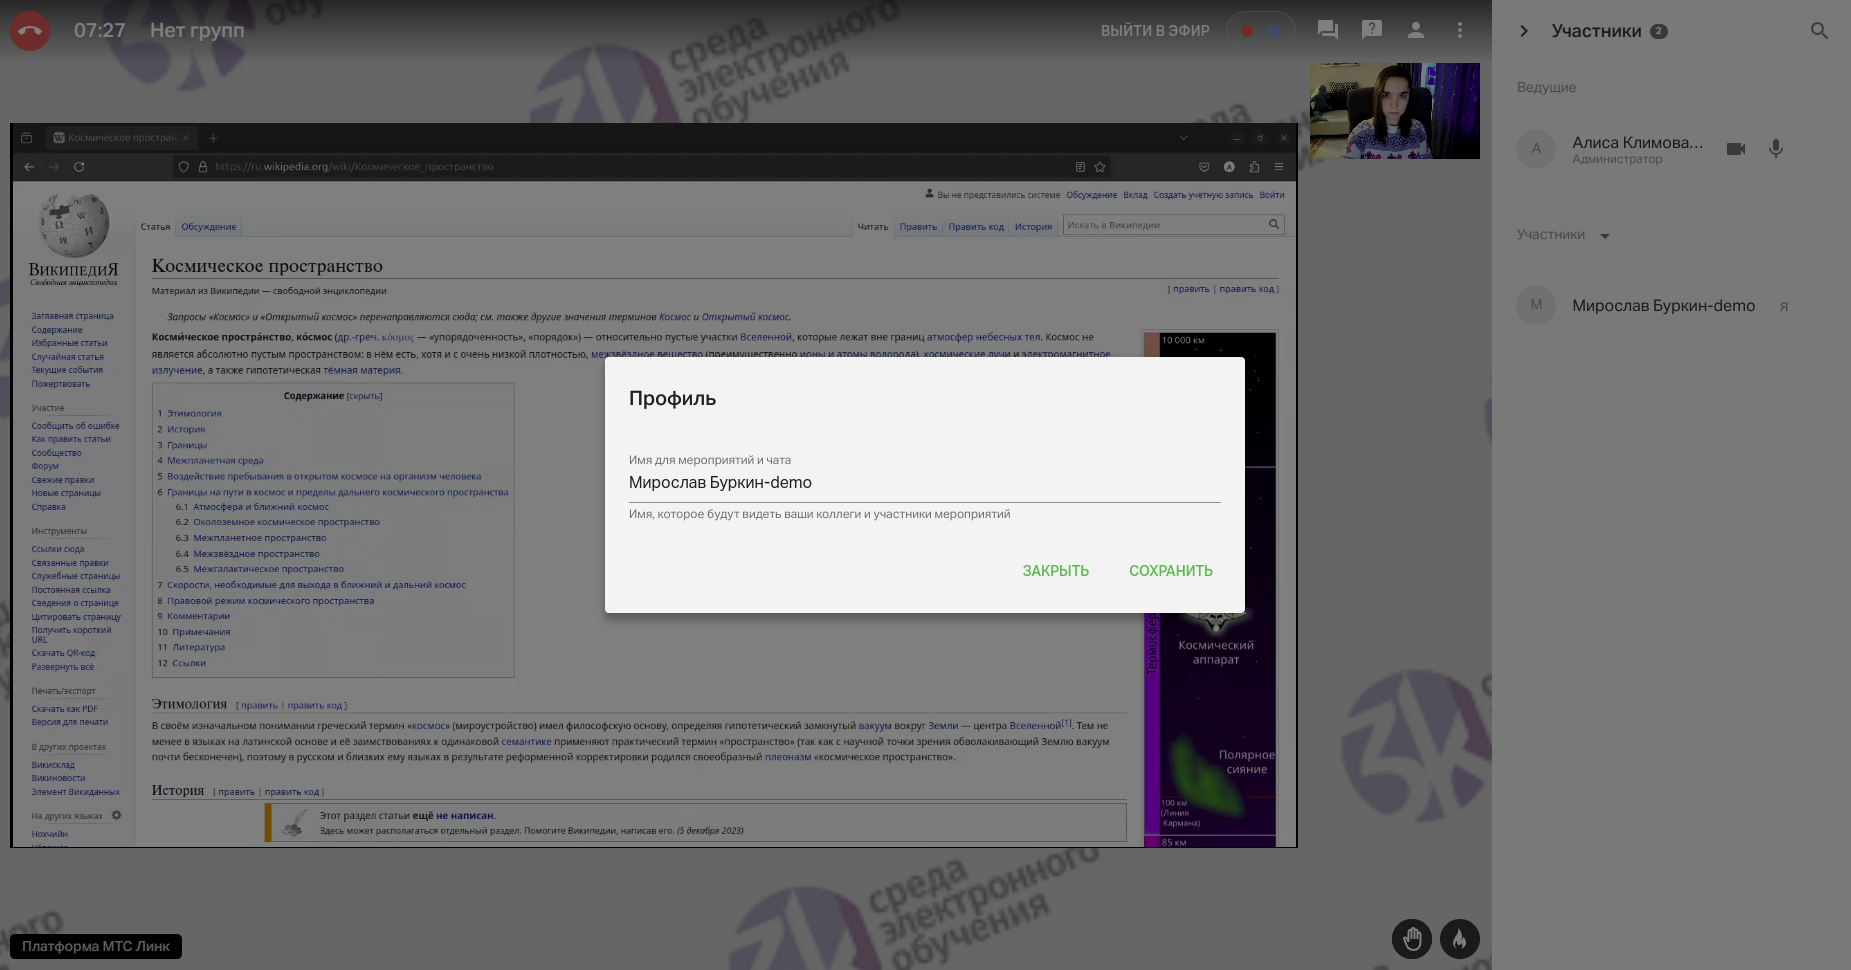This screenshot has width=1851, height=970.
Task: Raise hand using the hand icon
Action: click(x=1411, y=939)
